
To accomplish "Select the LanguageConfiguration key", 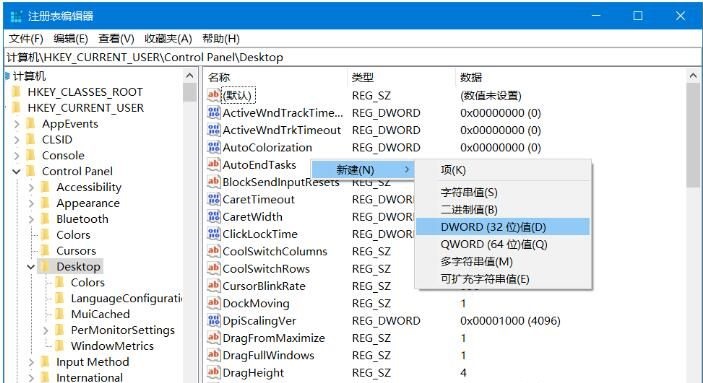I will [x=126, y=298].
